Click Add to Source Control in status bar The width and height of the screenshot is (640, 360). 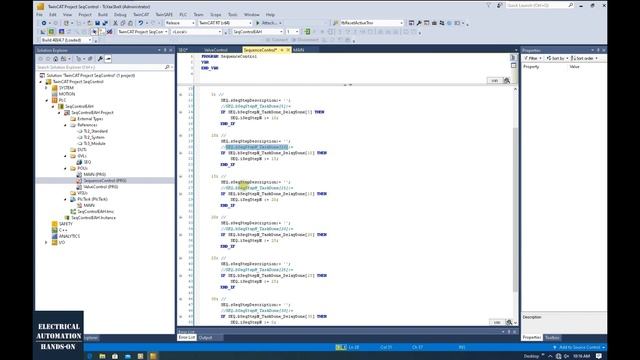pyautogui.click(x=579, y=347)
